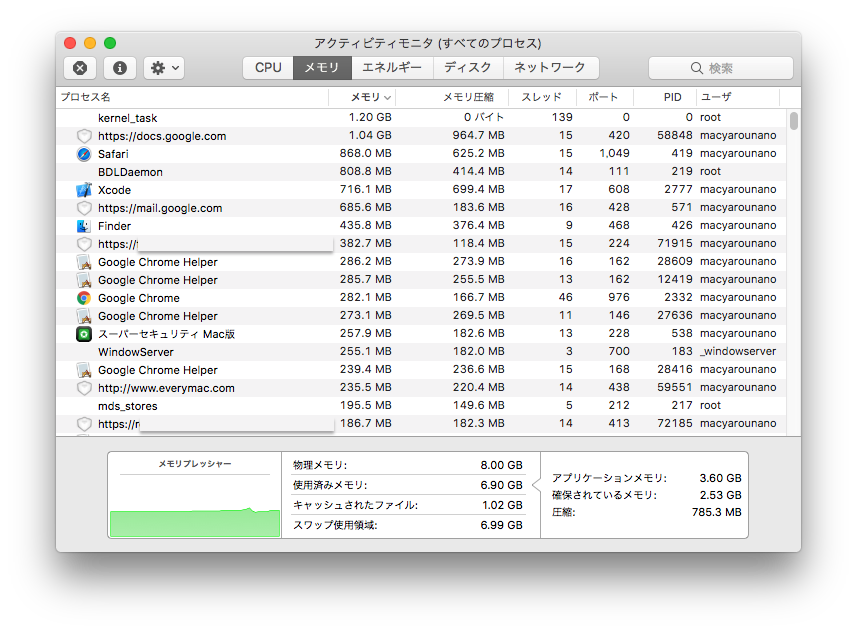Image resolution: width=857 pixels, height=632 pixels.
Task: Click the process list vertical scrollbar thumb
Action: tap(794, 121)
